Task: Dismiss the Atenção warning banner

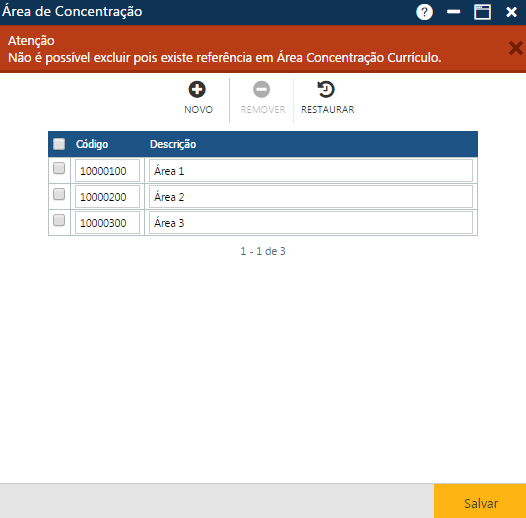Action: [x=516, y=48]
